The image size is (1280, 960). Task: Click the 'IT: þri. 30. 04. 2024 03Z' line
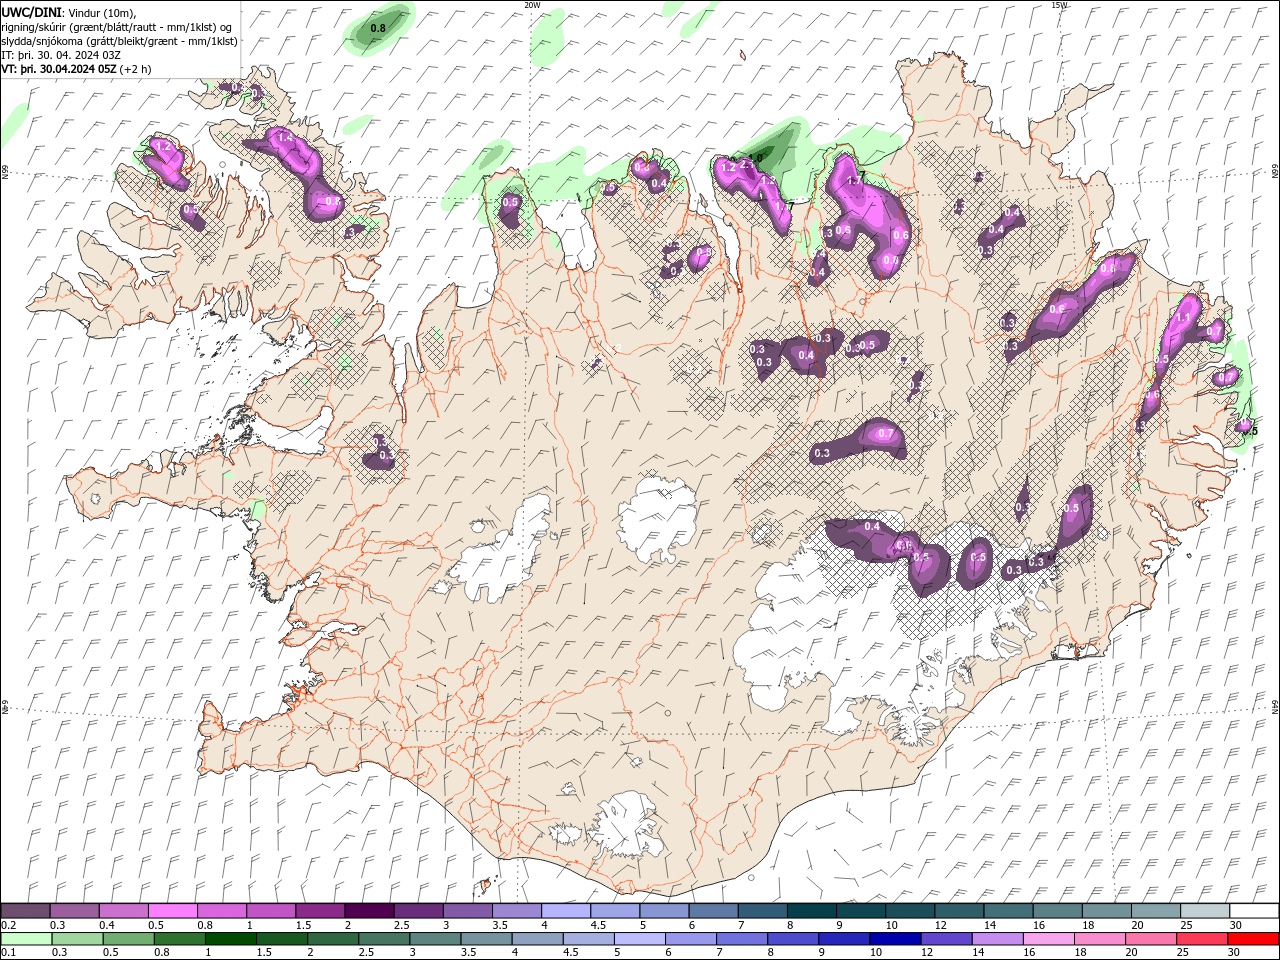tap(61, 55)
